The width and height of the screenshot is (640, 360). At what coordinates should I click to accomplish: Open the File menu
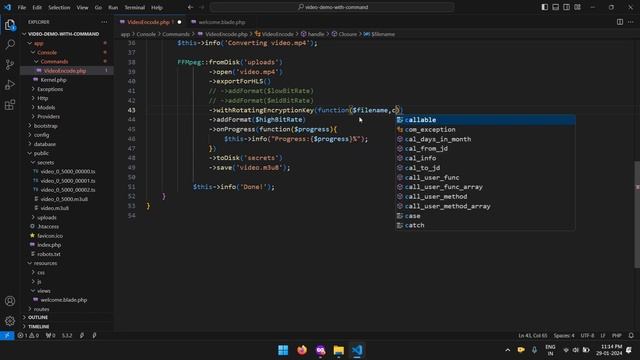pos(22,7)
